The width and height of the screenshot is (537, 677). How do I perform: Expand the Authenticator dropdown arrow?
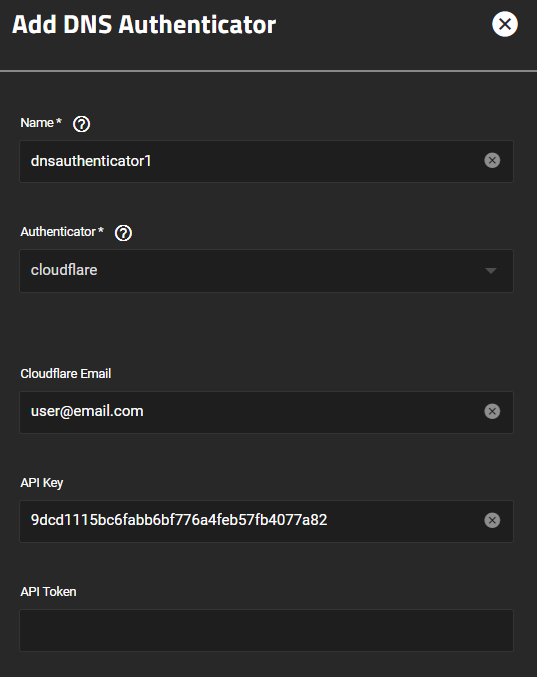tap(491, 271)
